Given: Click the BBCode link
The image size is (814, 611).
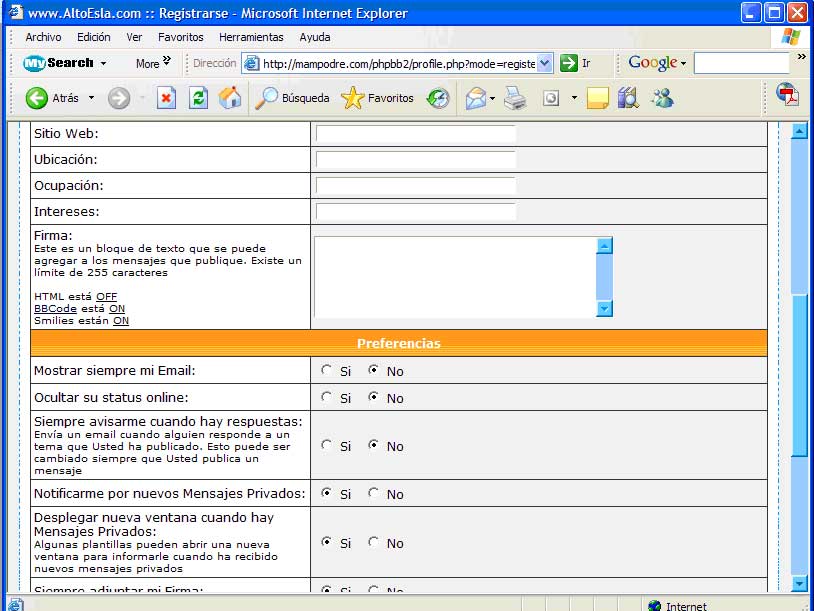Looking at the screenshot, I should [x=55, y=309].
